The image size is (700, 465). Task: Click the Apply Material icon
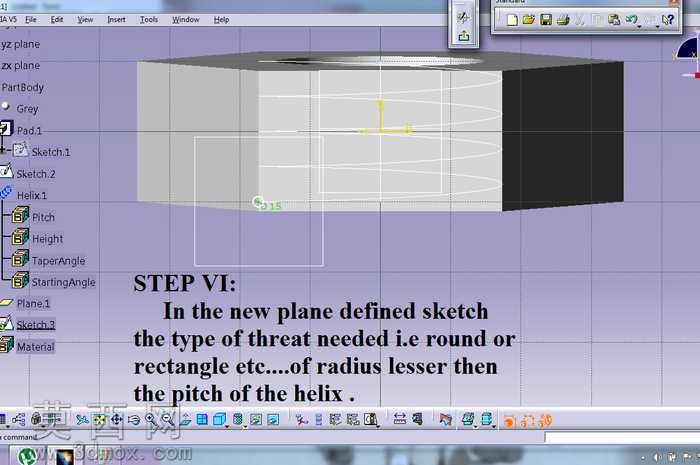pos(446,419)
